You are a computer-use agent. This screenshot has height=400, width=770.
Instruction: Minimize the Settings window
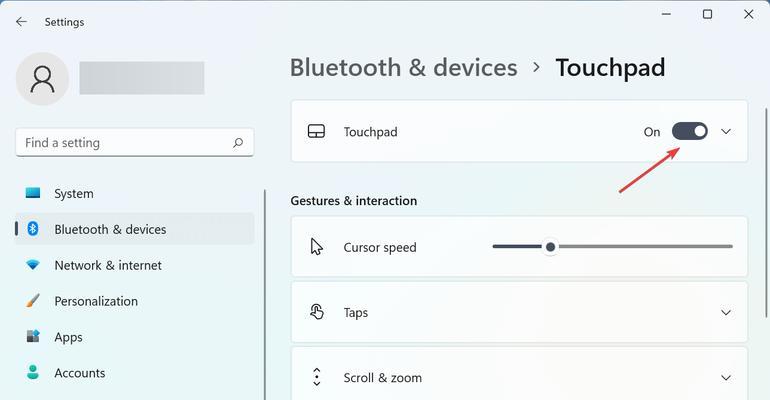pos(666,14)
